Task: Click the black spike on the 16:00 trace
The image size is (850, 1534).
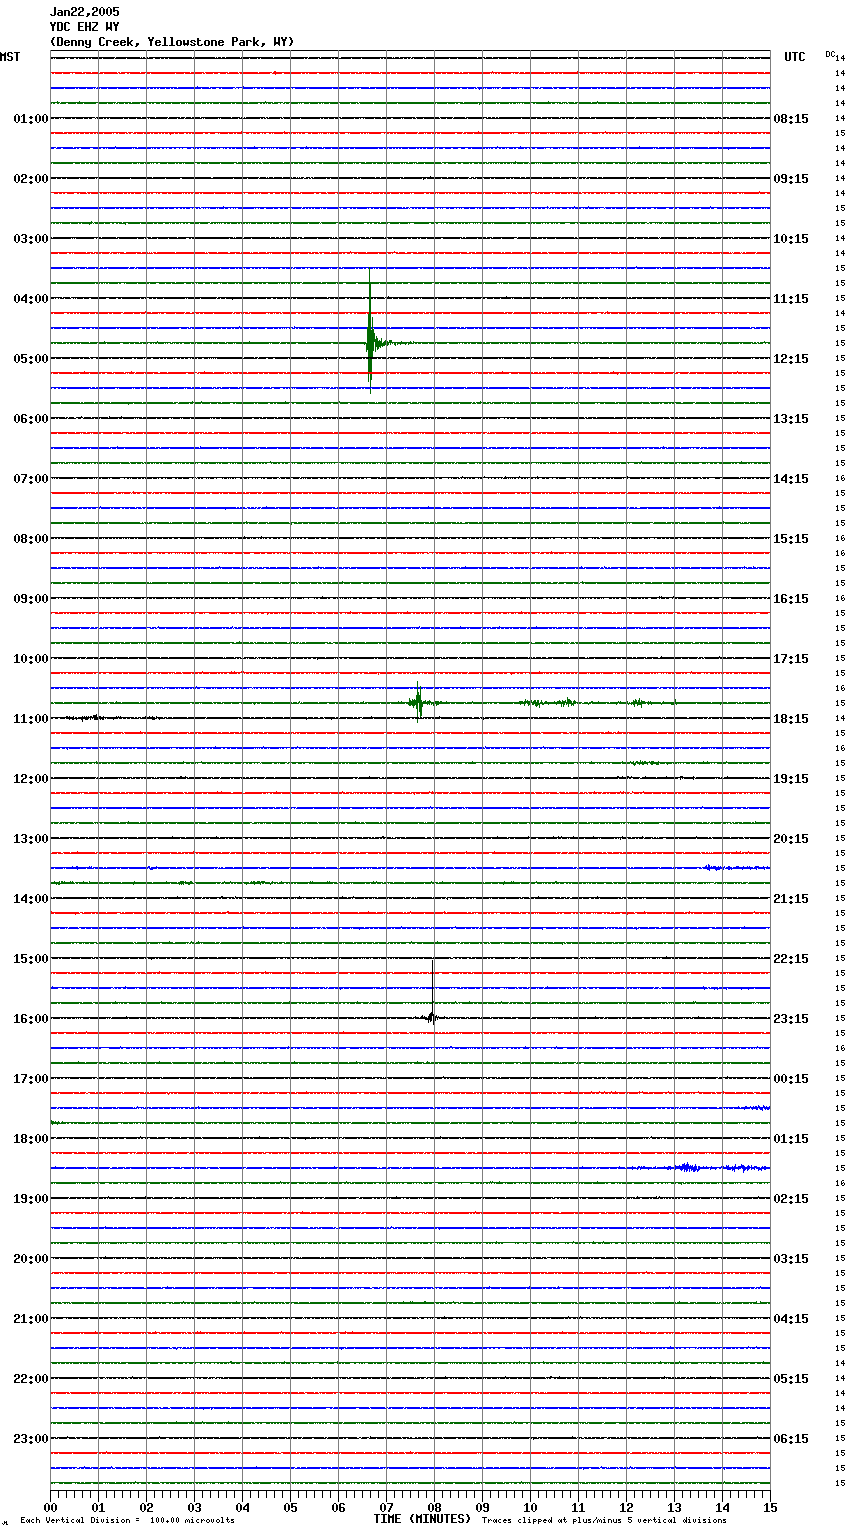Action: (432, 992)
